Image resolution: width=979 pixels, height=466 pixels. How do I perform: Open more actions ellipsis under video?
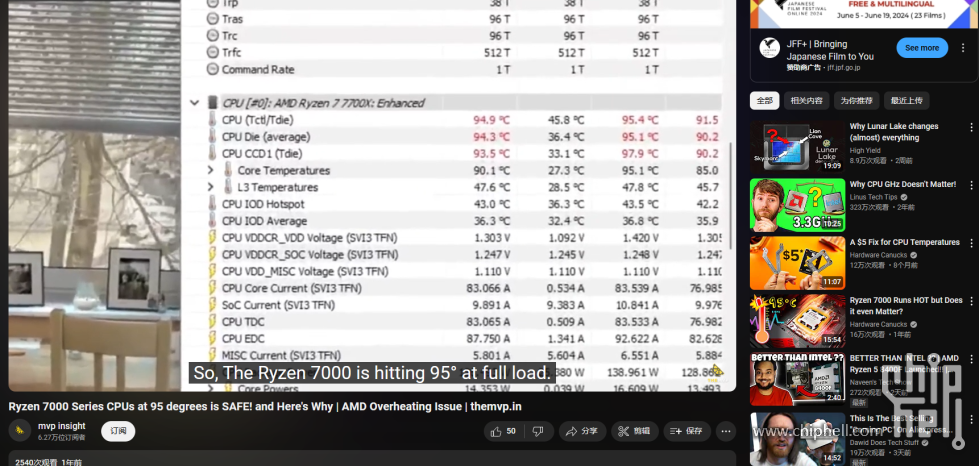(x=726, y=431)
